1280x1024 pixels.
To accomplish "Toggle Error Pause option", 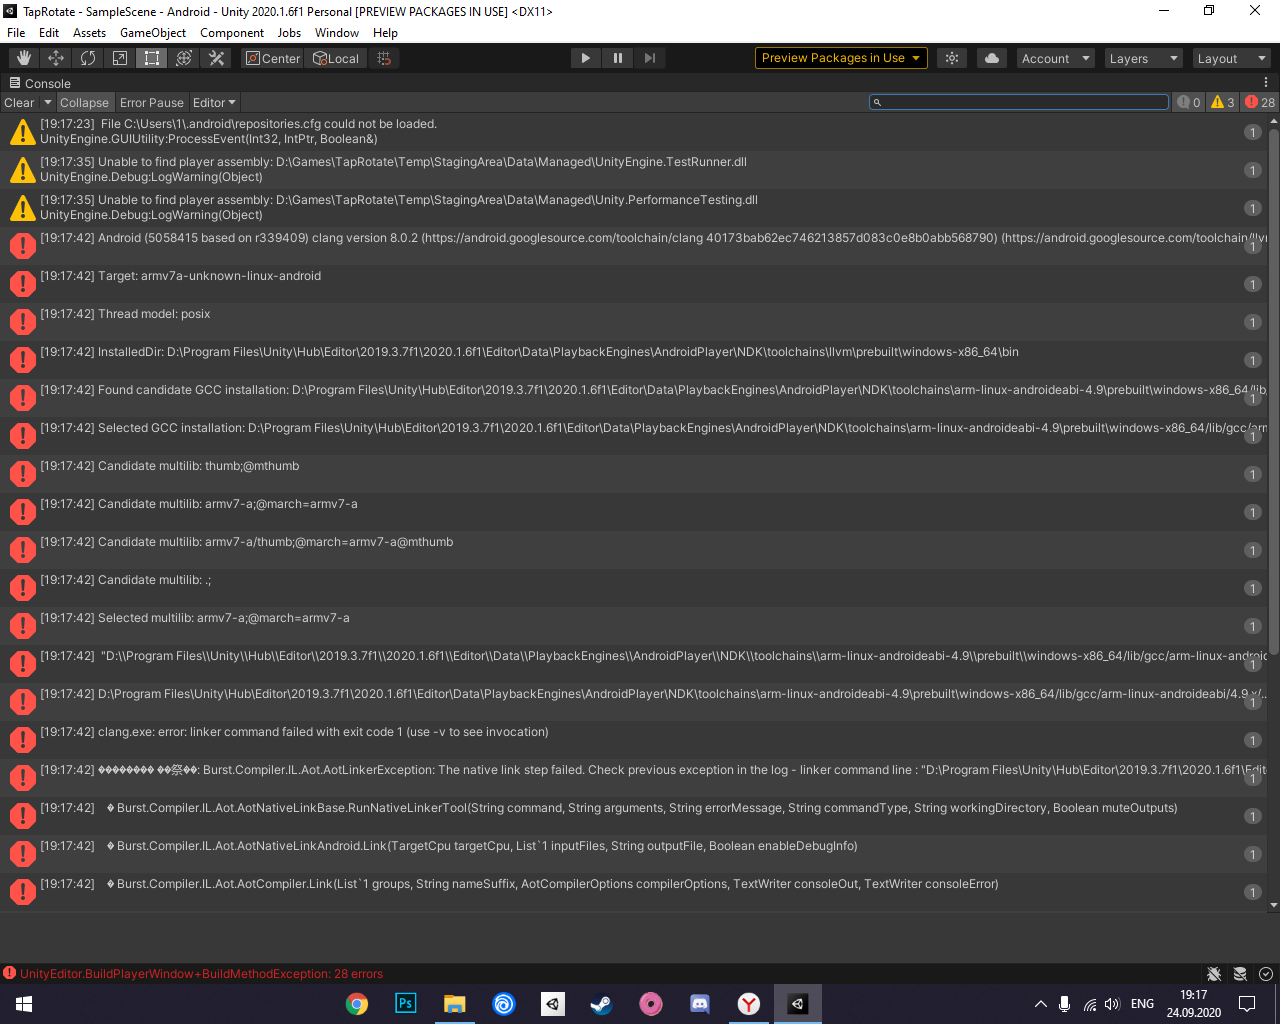I will click(x=152, y=102).
